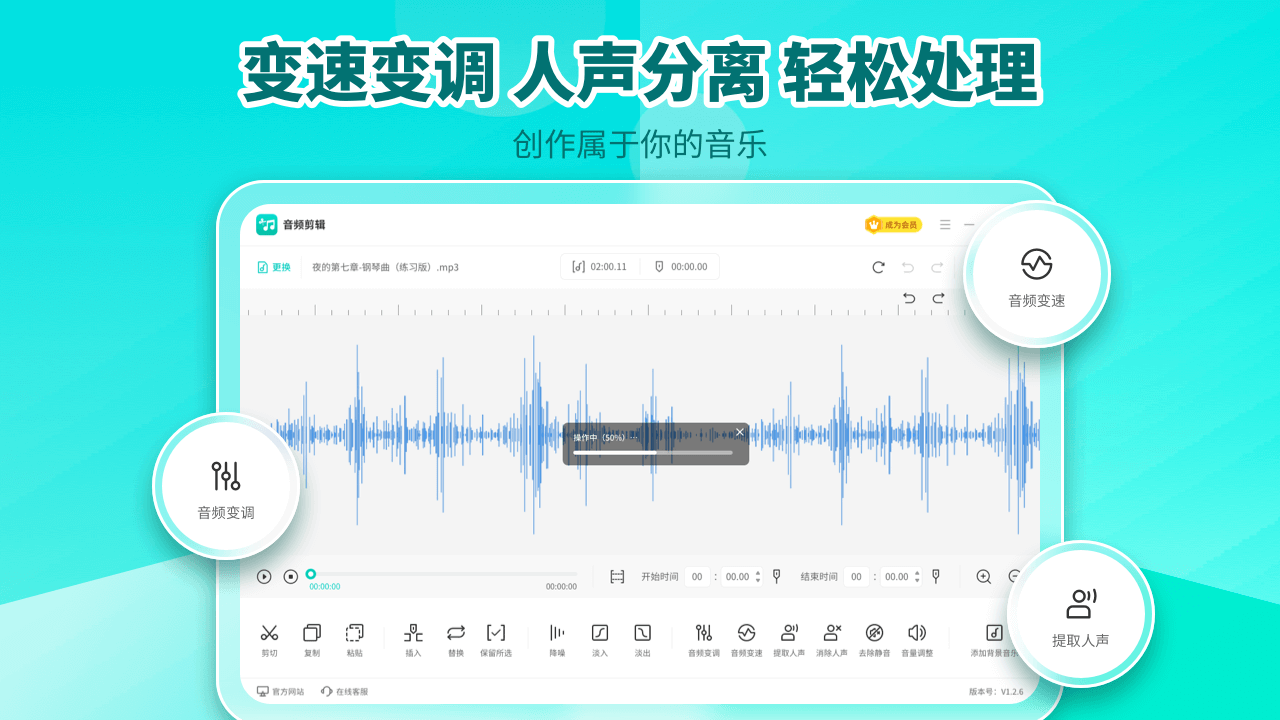Click the 音频剪辑 app logo icon
Viewport: 1280px width, 720px height.
[x=266, y=225]
